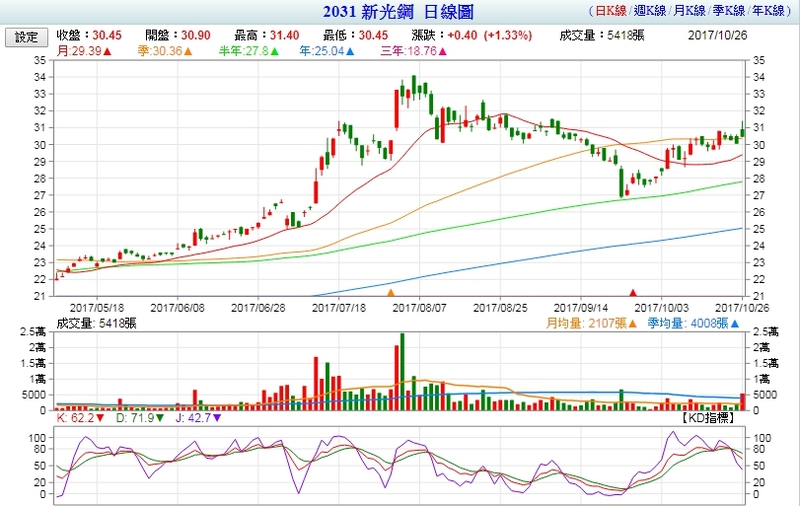Screen dimensions: 800x506
Task: Click the x-axis date 2017/07/18
Action: point(339,308)
